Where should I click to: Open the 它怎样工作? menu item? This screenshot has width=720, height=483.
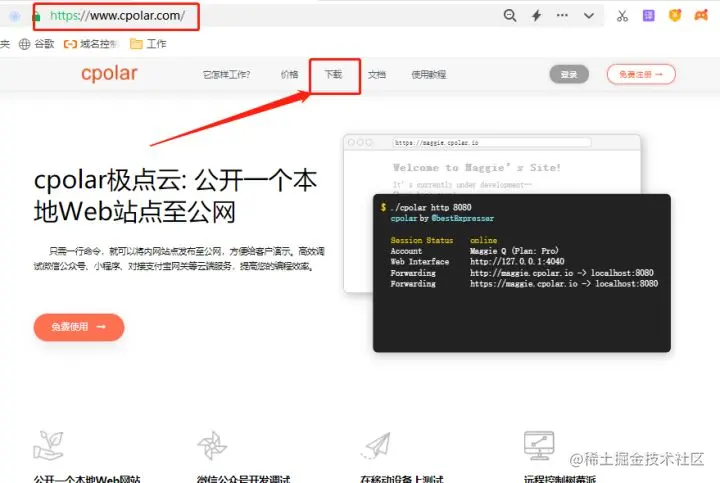(226, 74)
